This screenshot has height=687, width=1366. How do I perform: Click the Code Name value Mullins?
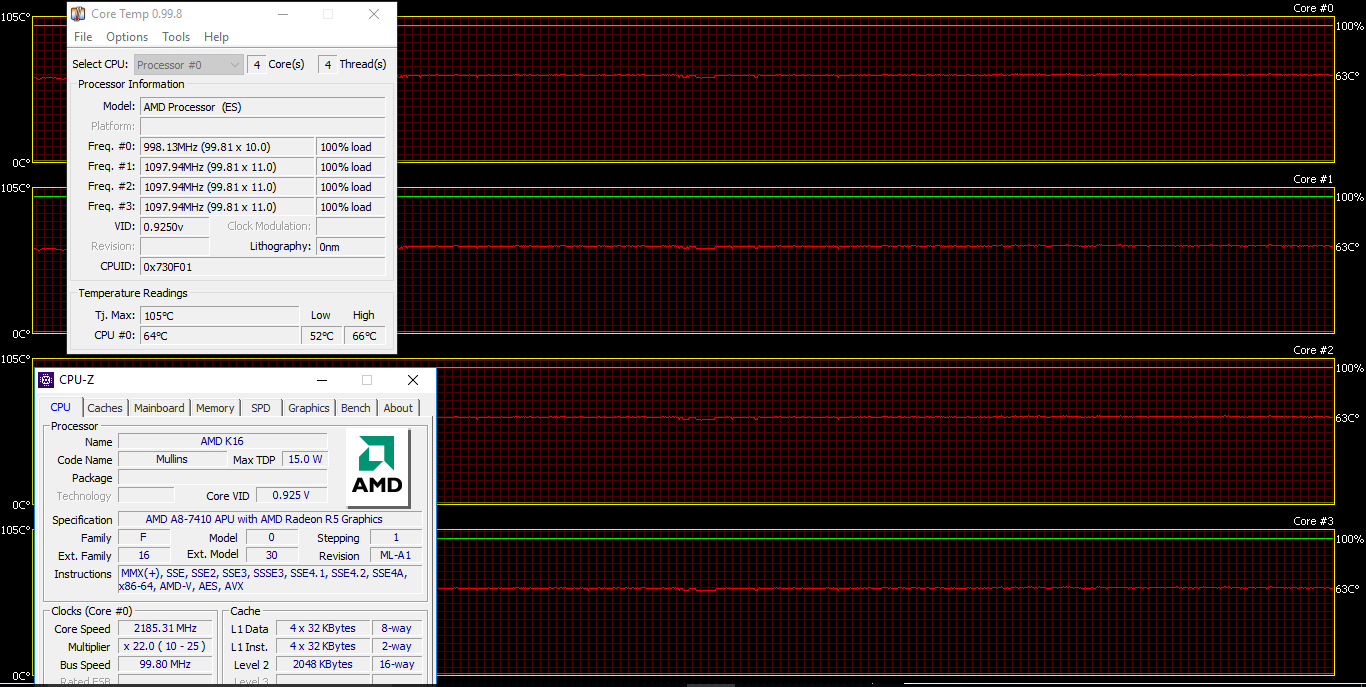[172, 459]
